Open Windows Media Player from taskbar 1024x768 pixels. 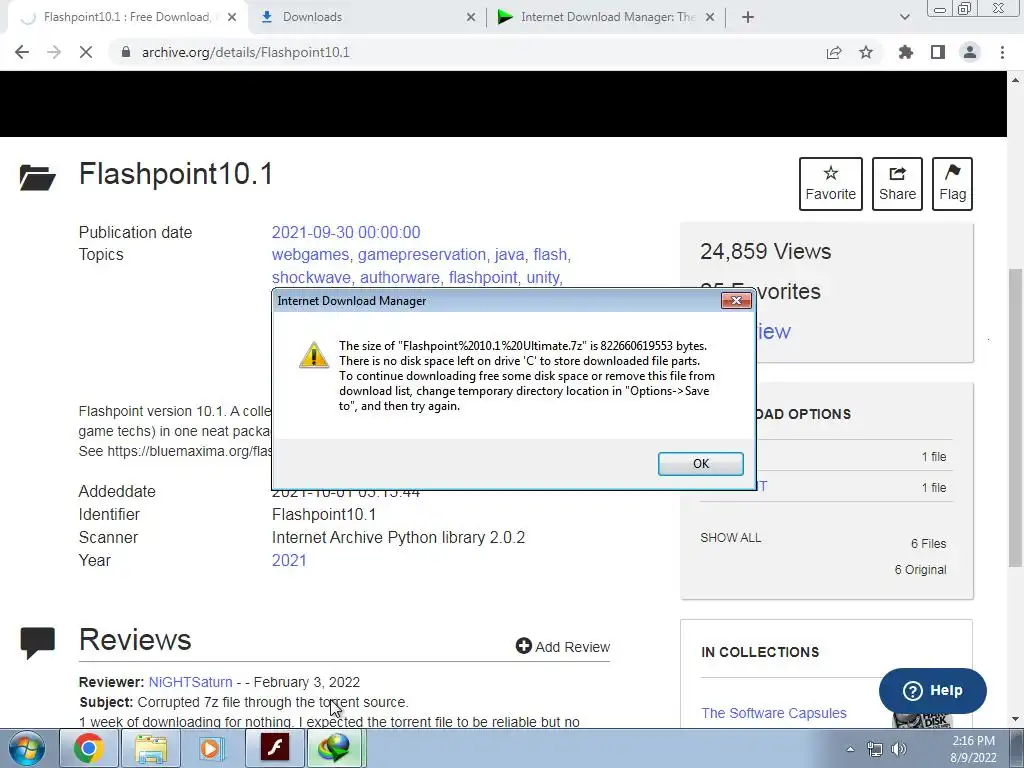[x=212, y=748]
